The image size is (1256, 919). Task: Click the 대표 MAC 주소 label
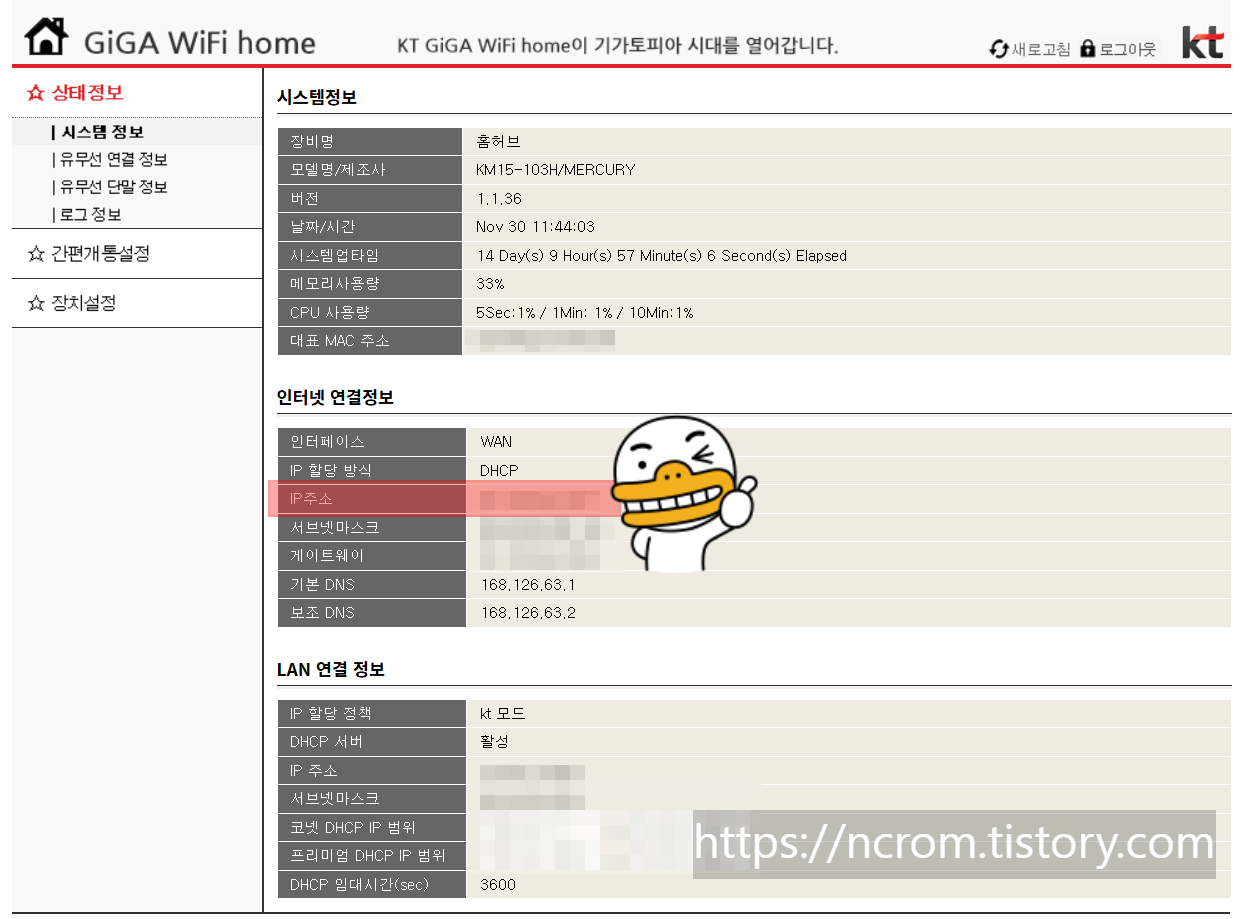[340, 341]
